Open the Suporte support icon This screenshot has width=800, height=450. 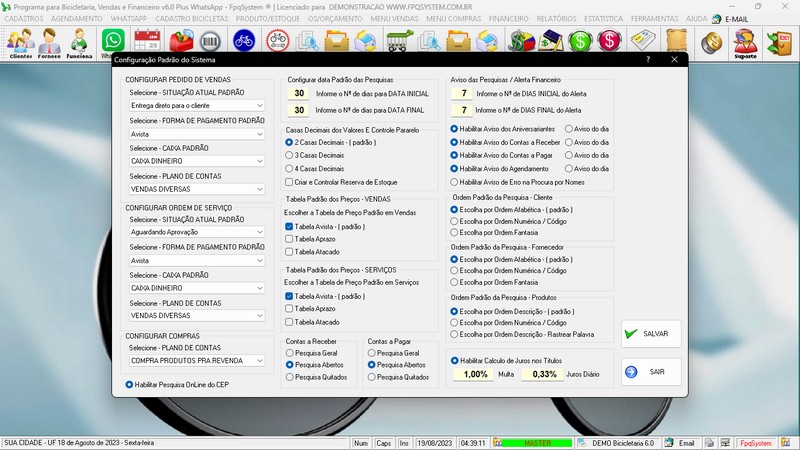(745, 43)
